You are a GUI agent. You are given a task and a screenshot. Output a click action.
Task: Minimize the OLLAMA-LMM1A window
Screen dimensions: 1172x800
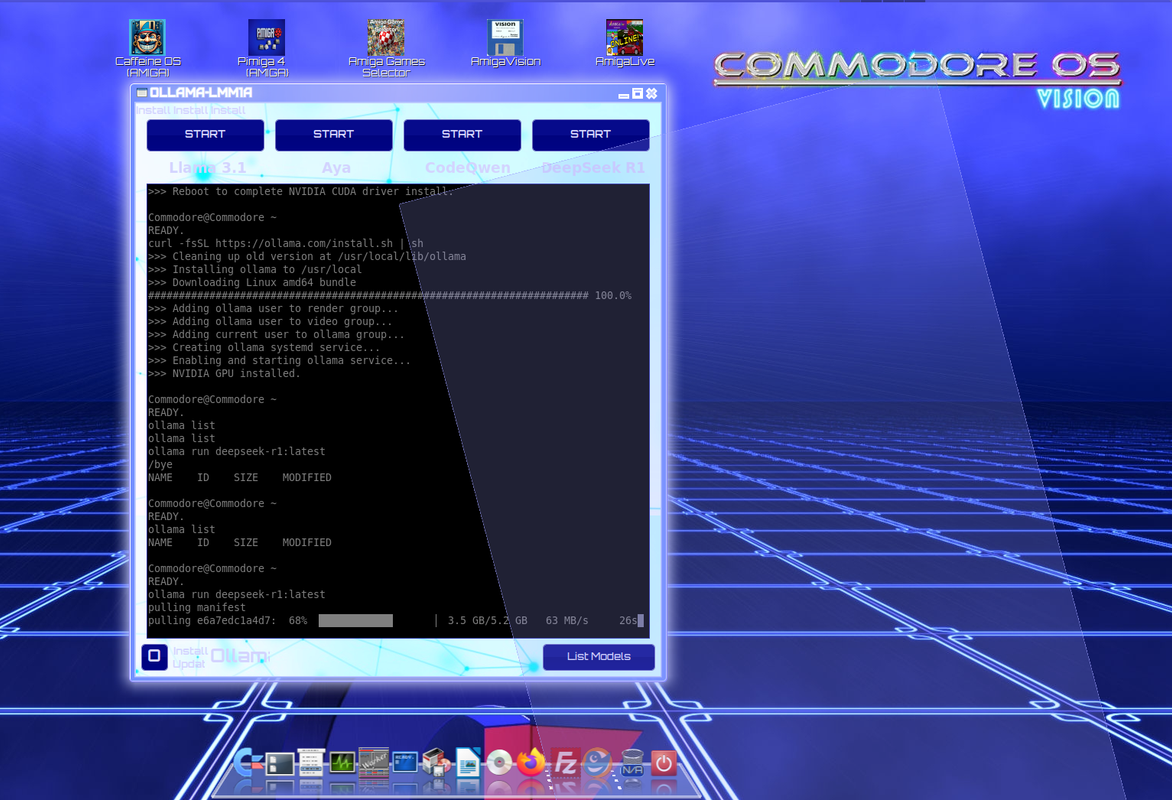coord(624,95)
